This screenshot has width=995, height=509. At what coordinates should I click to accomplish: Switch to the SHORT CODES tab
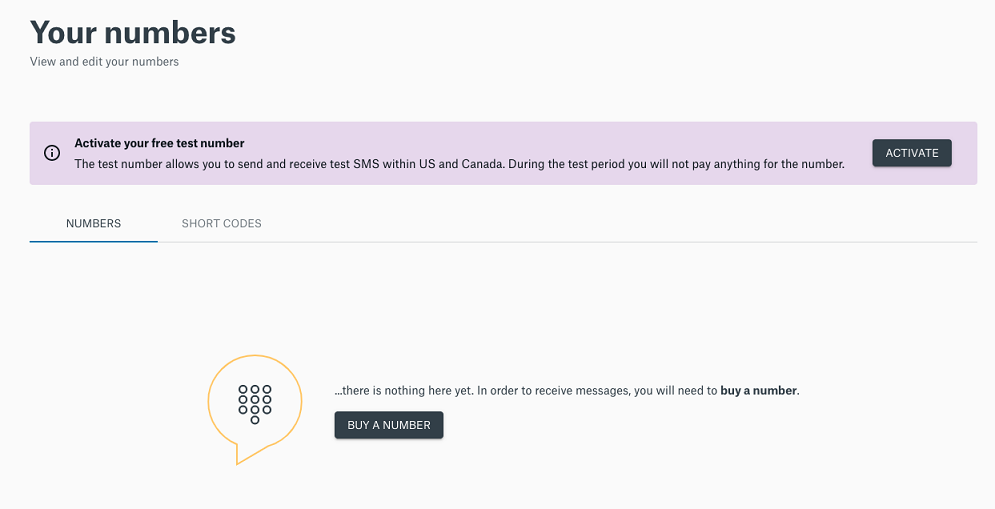click(x=221, y=223)
